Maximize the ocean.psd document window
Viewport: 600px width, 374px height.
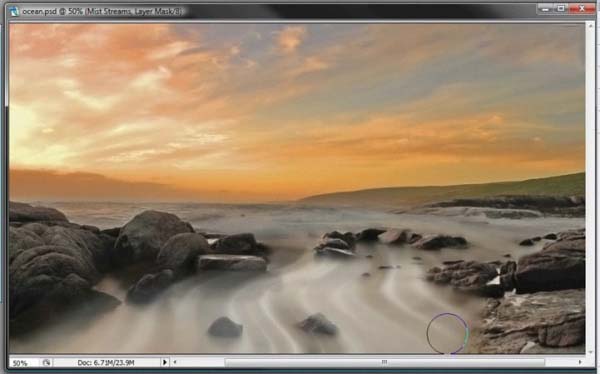click(x=561, y=8)
